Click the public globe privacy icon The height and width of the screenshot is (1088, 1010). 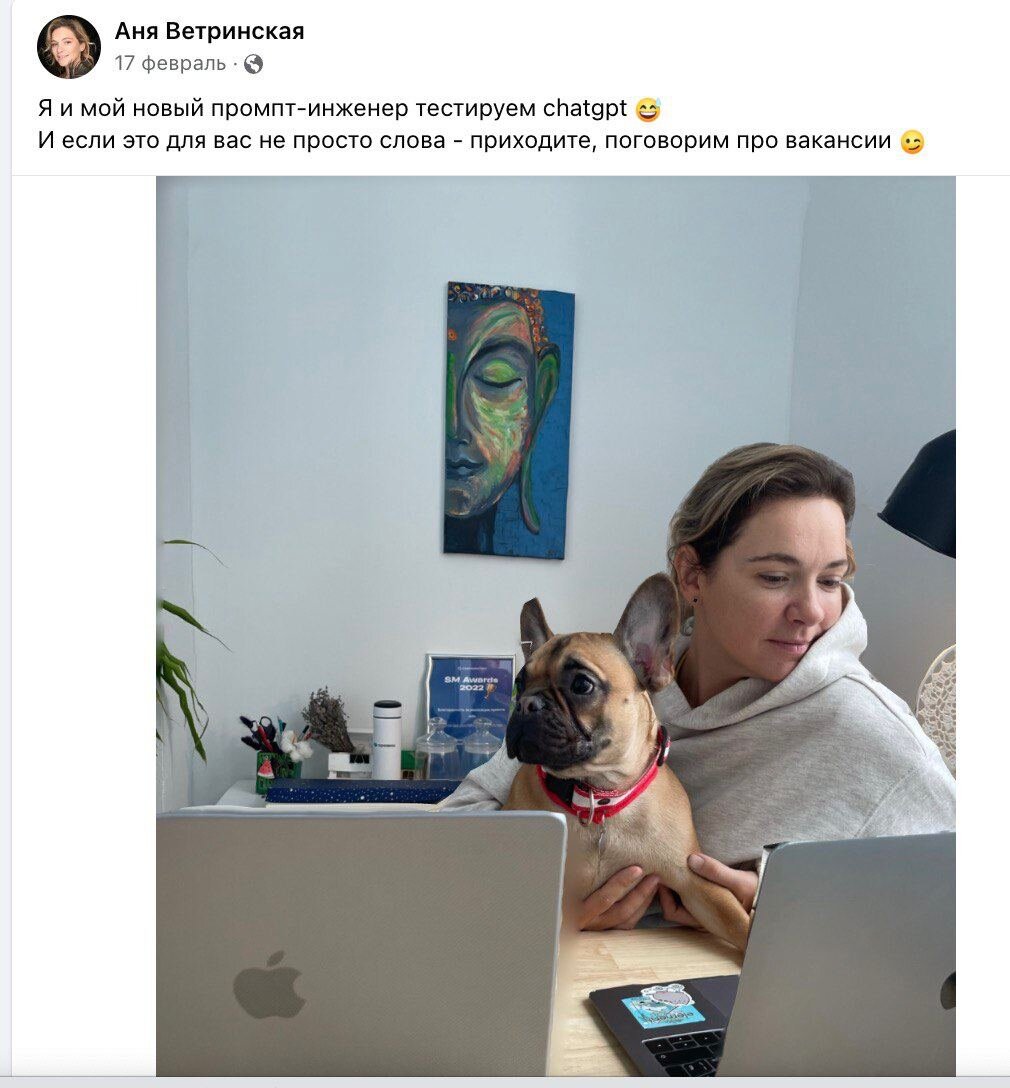[254, 64]
